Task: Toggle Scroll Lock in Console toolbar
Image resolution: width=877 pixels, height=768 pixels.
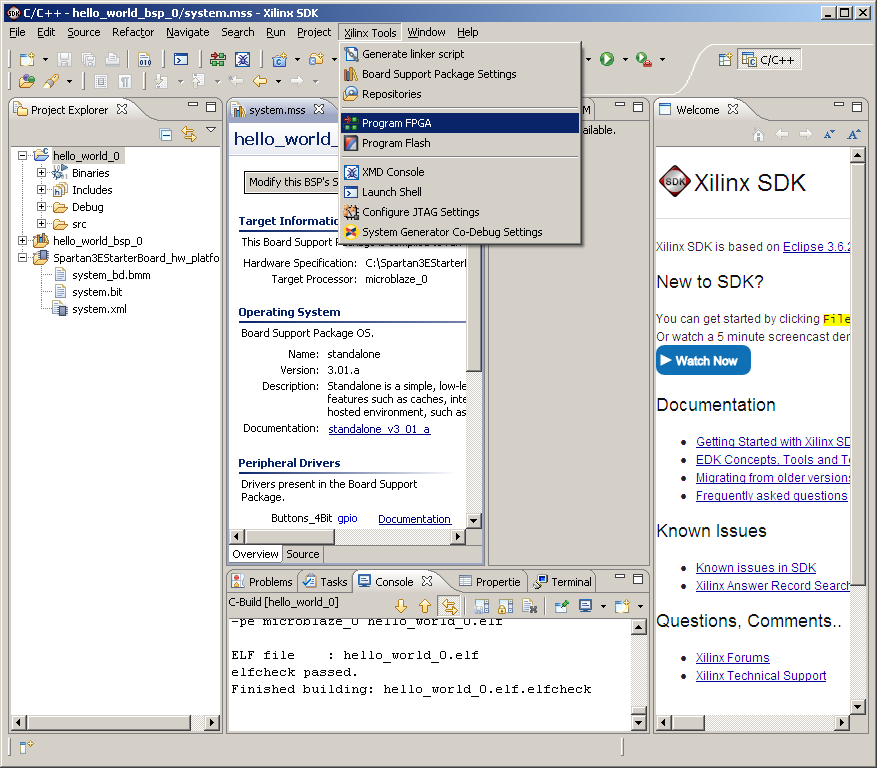Action: click(505, 606)
